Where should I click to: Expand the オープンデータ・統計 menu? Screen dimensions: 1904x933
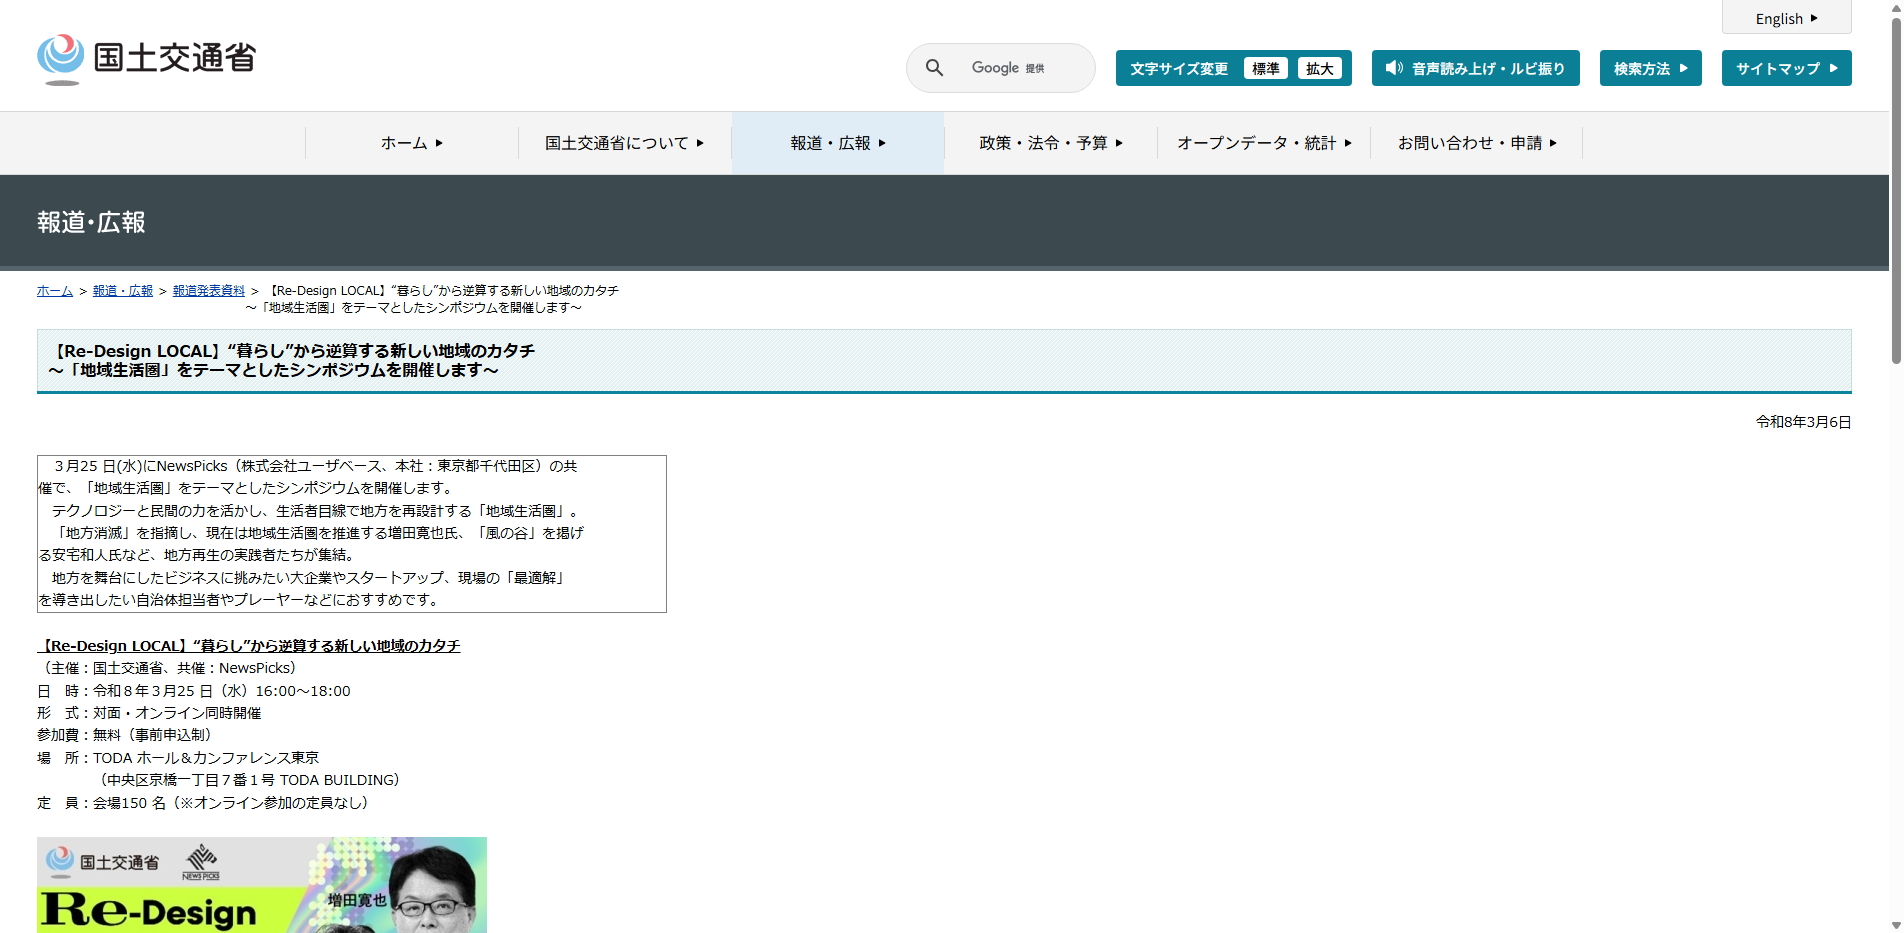point(1263,142)
